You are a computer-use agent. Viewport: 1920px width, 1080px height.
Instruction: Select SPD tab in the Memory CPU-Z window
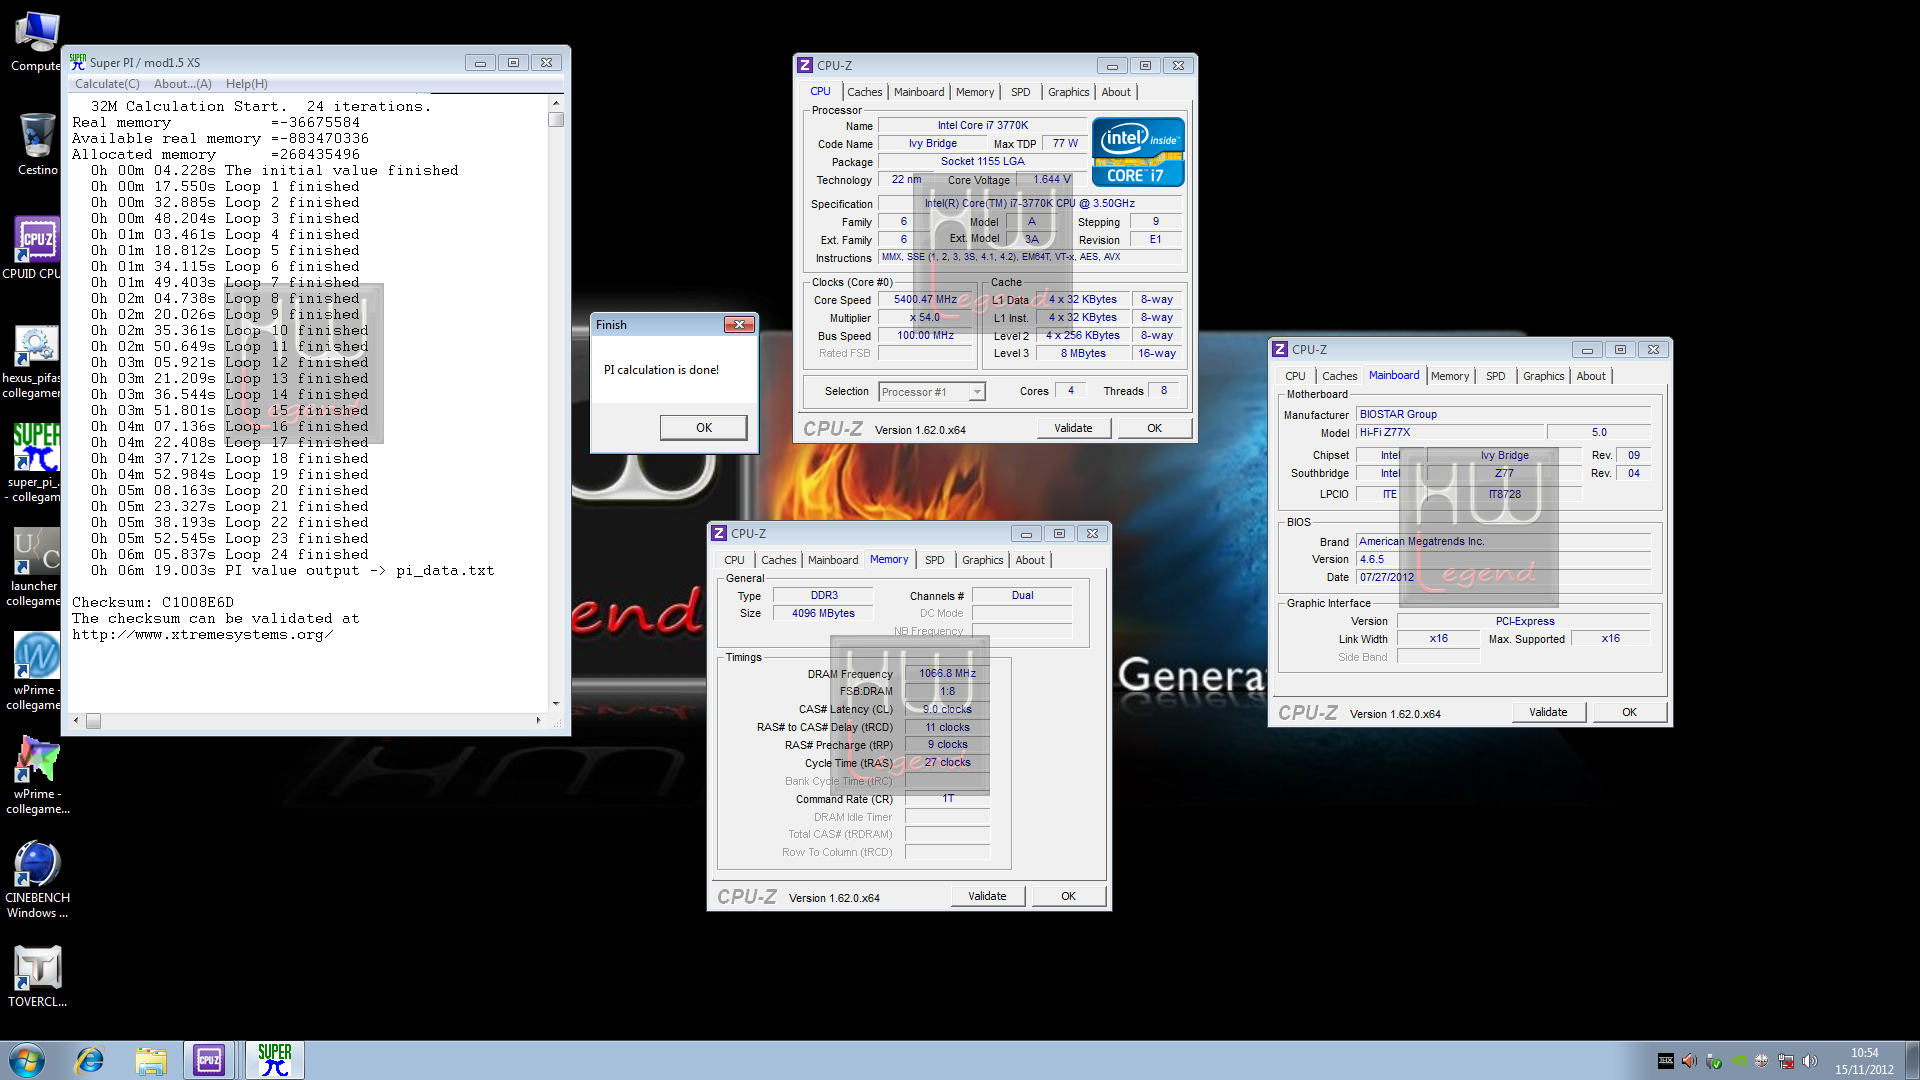click(x=934, y=560)
